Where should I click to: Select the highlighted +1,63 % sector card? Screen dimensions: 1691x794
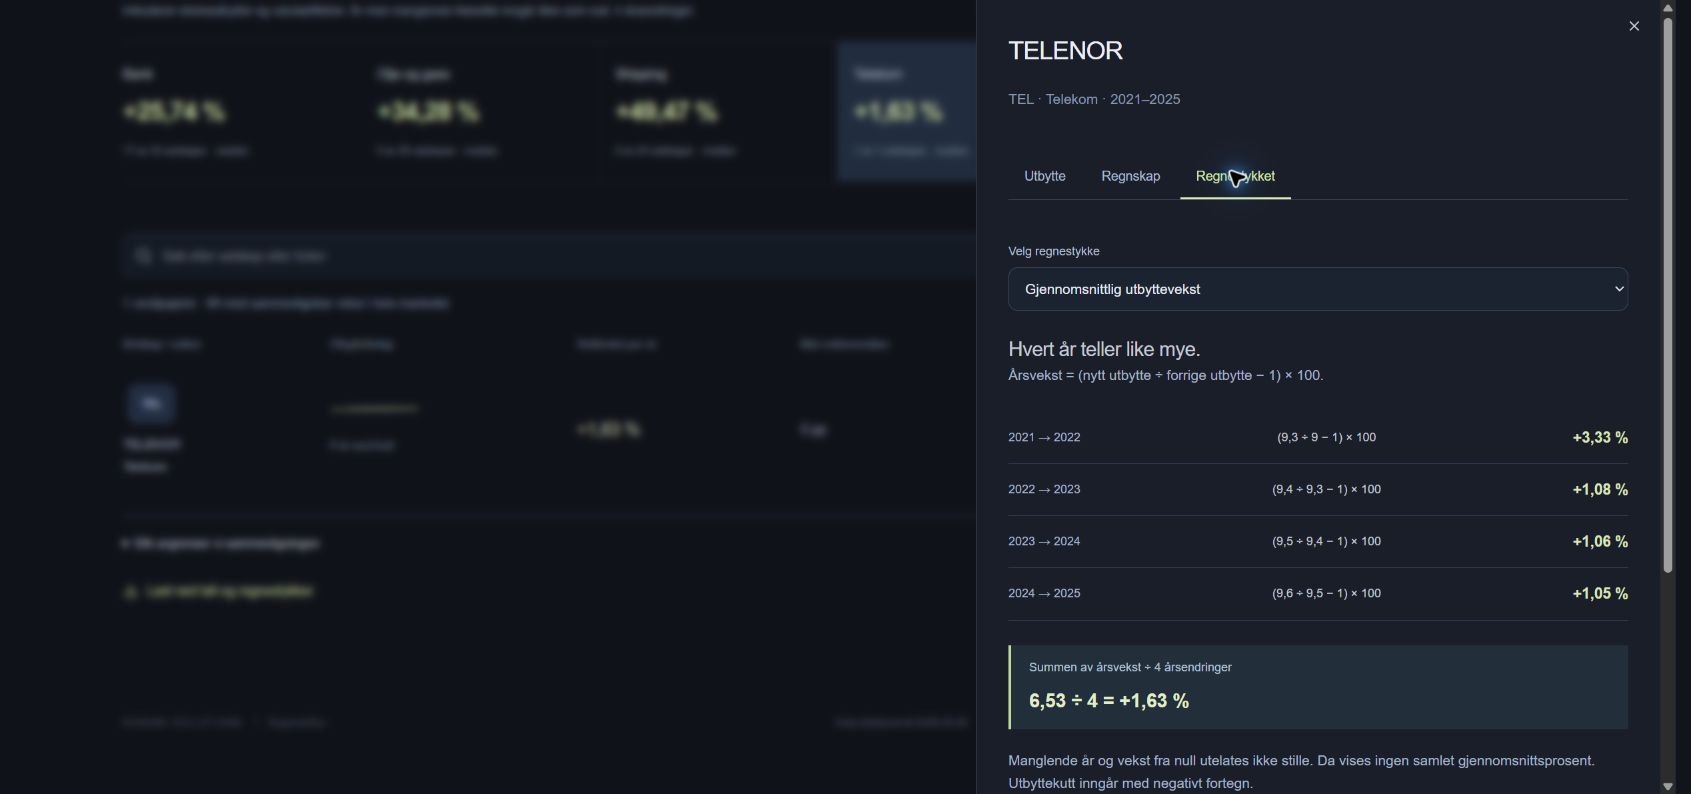pos(908,112)
